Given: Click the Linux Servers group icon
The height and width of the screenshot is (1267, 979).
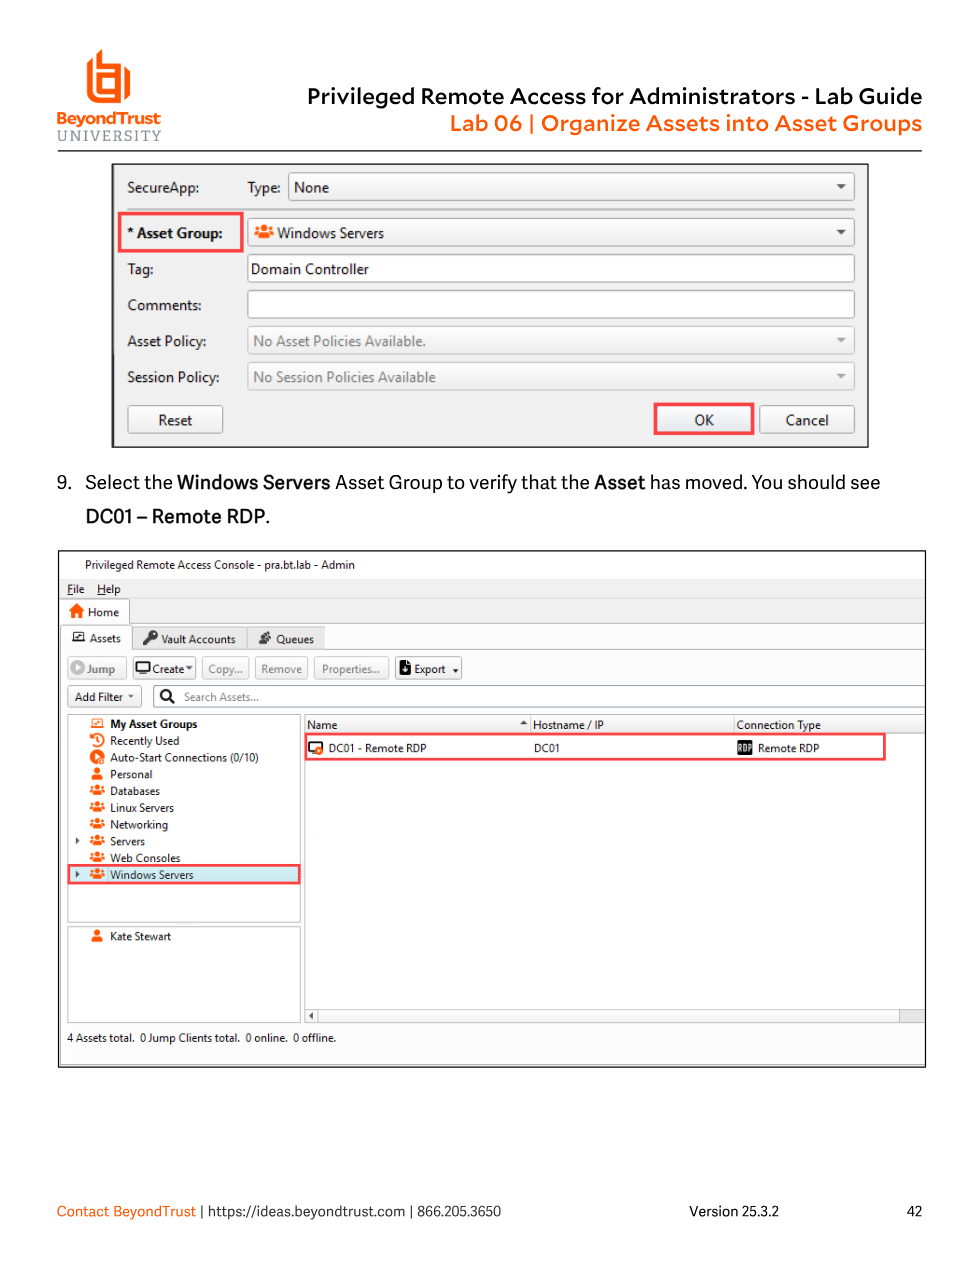Looking at the screenshot, I should (97, 807).
